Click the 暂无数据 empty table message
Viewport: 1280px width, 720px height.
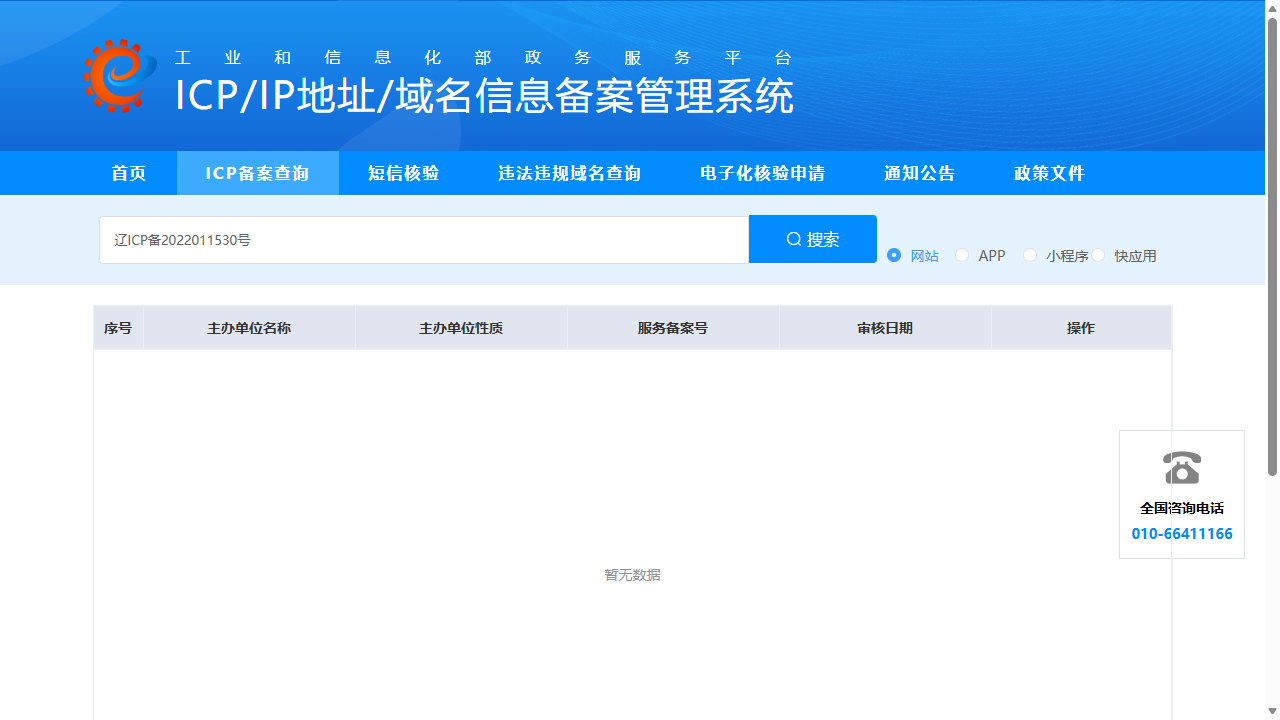[x=632, y=575]
